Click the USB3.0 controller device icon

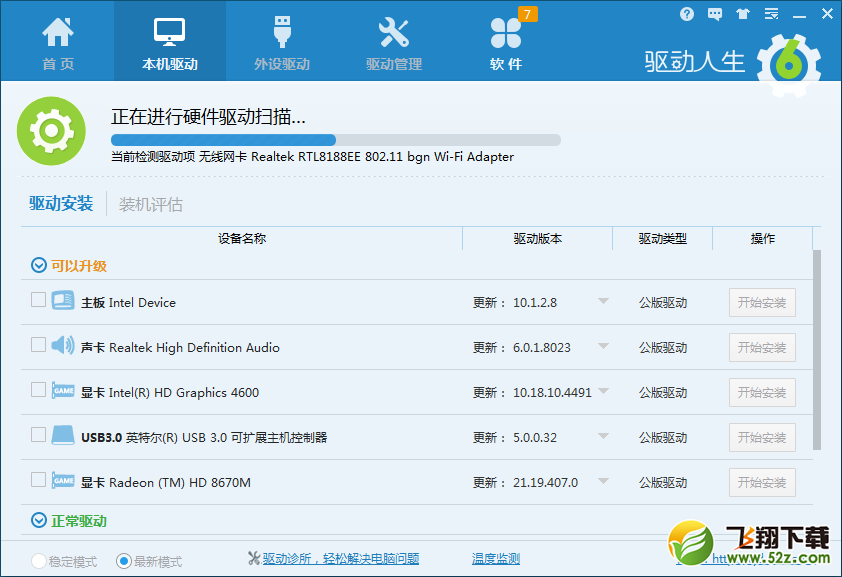63,435
